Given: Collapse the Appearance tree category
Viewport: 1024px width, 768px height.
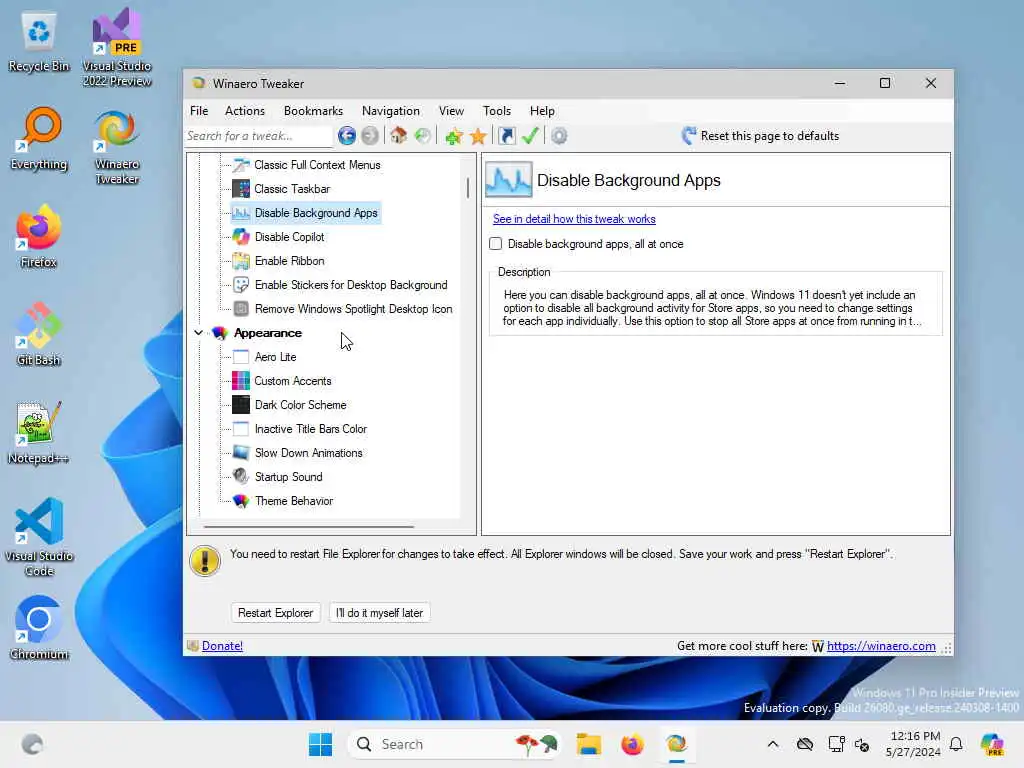Looking at the screenshot, I should [x=199, y=332].
